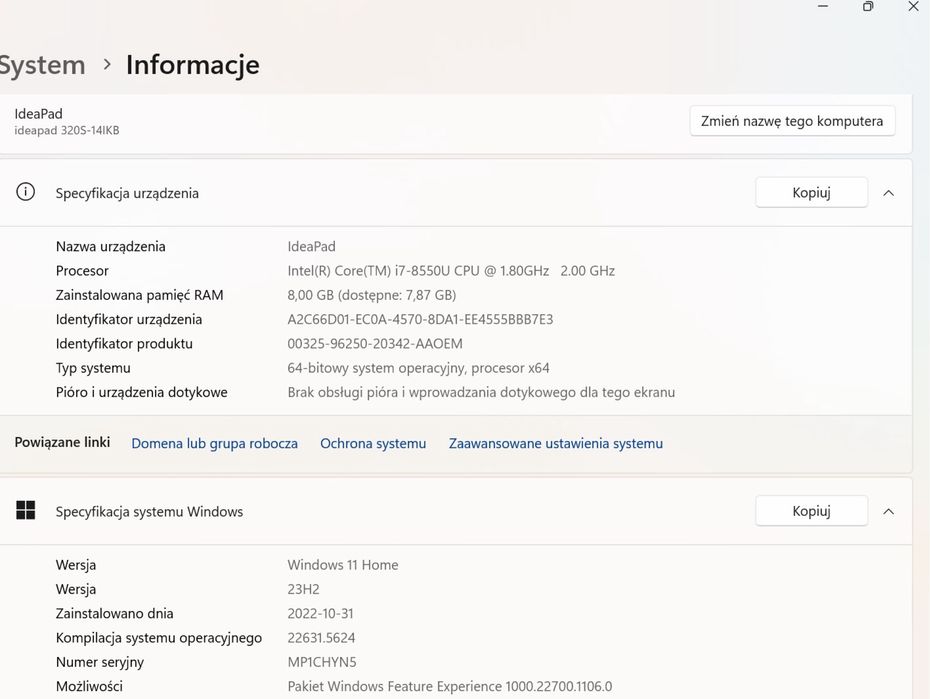This screenshot has width=930, height=699.
Task: Click the Informacje breadcrumb title
Action: pos(193,65)
